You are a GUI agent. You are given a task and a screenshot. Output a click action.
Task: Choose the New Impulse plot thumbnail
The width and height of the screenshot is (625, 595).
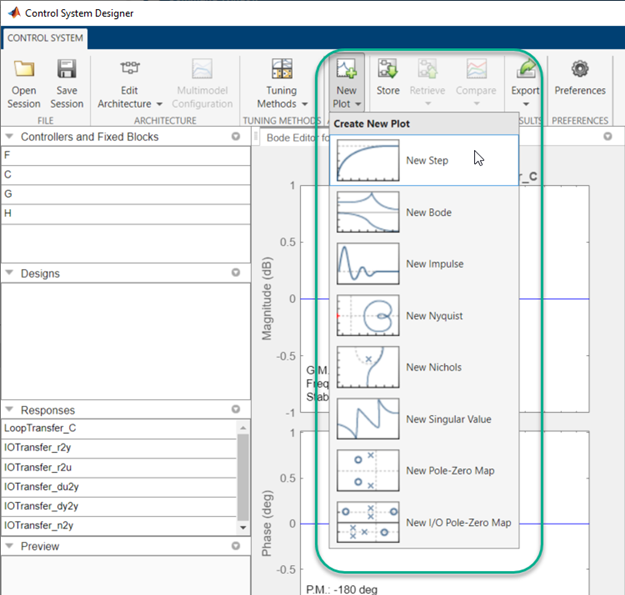pyautogui.click(x=367, y=264)
